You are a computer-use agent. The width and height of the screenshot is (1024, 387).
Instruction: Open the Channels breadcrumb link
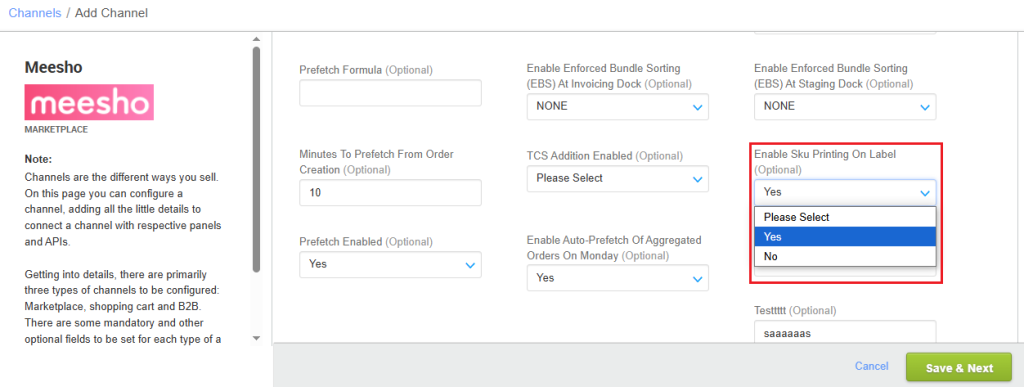pyautogui.click(x=35, y=13)
